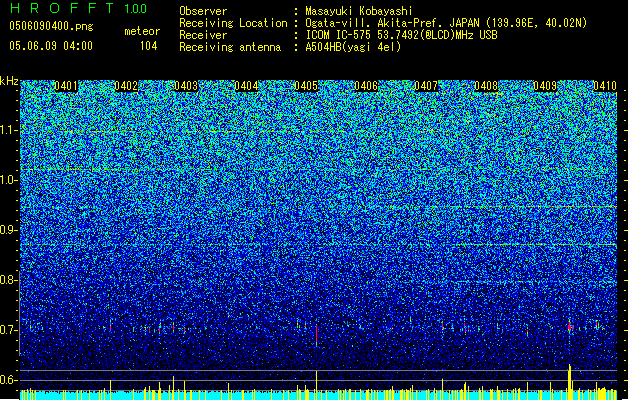Click the 0407 time marker
The height and width of the screenshot is (400, 629).
point(426,86)
